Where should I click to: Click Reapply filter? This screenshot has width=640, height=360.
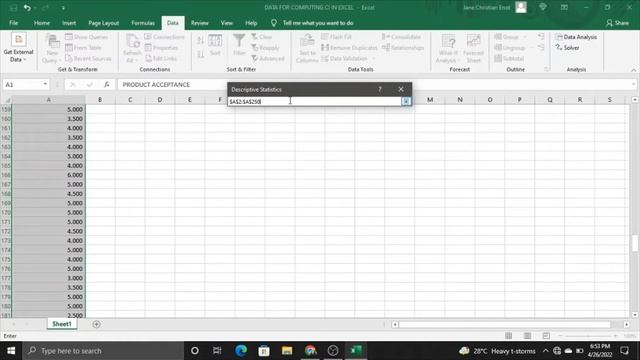tap(265, 48)
